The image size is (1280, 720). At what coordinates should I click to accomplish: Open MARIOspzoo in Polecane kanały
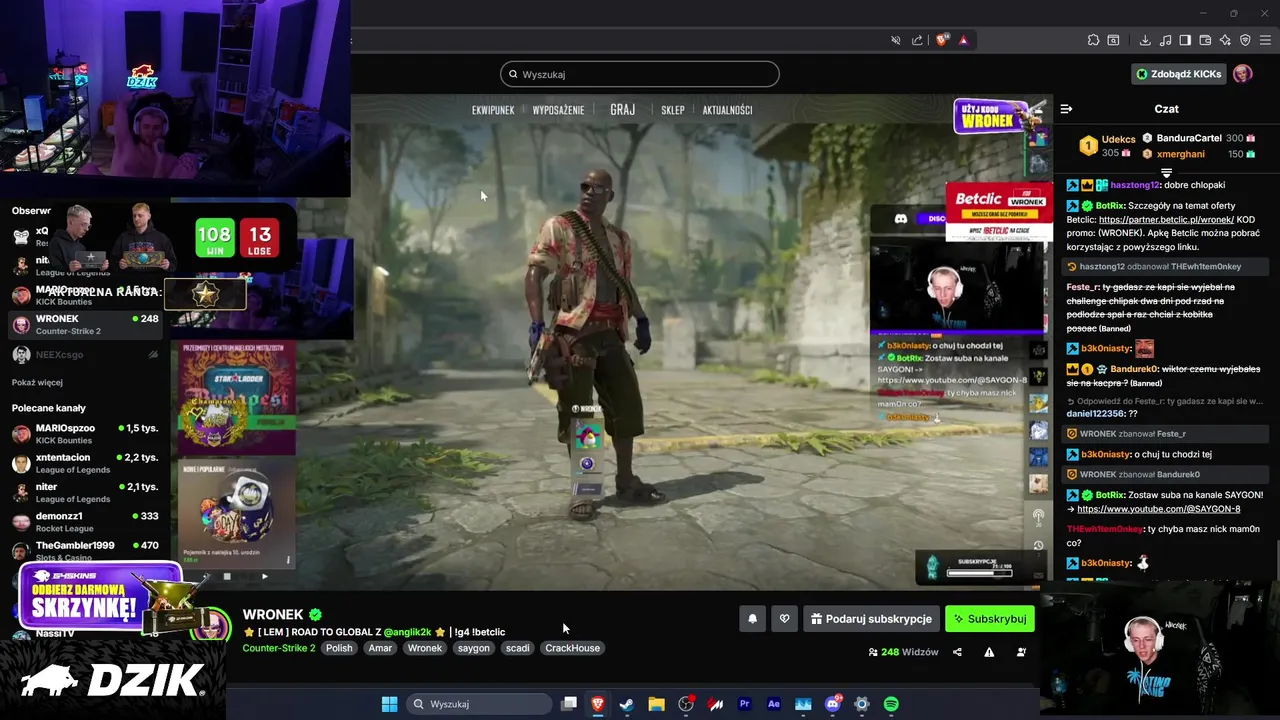point(85,434)
